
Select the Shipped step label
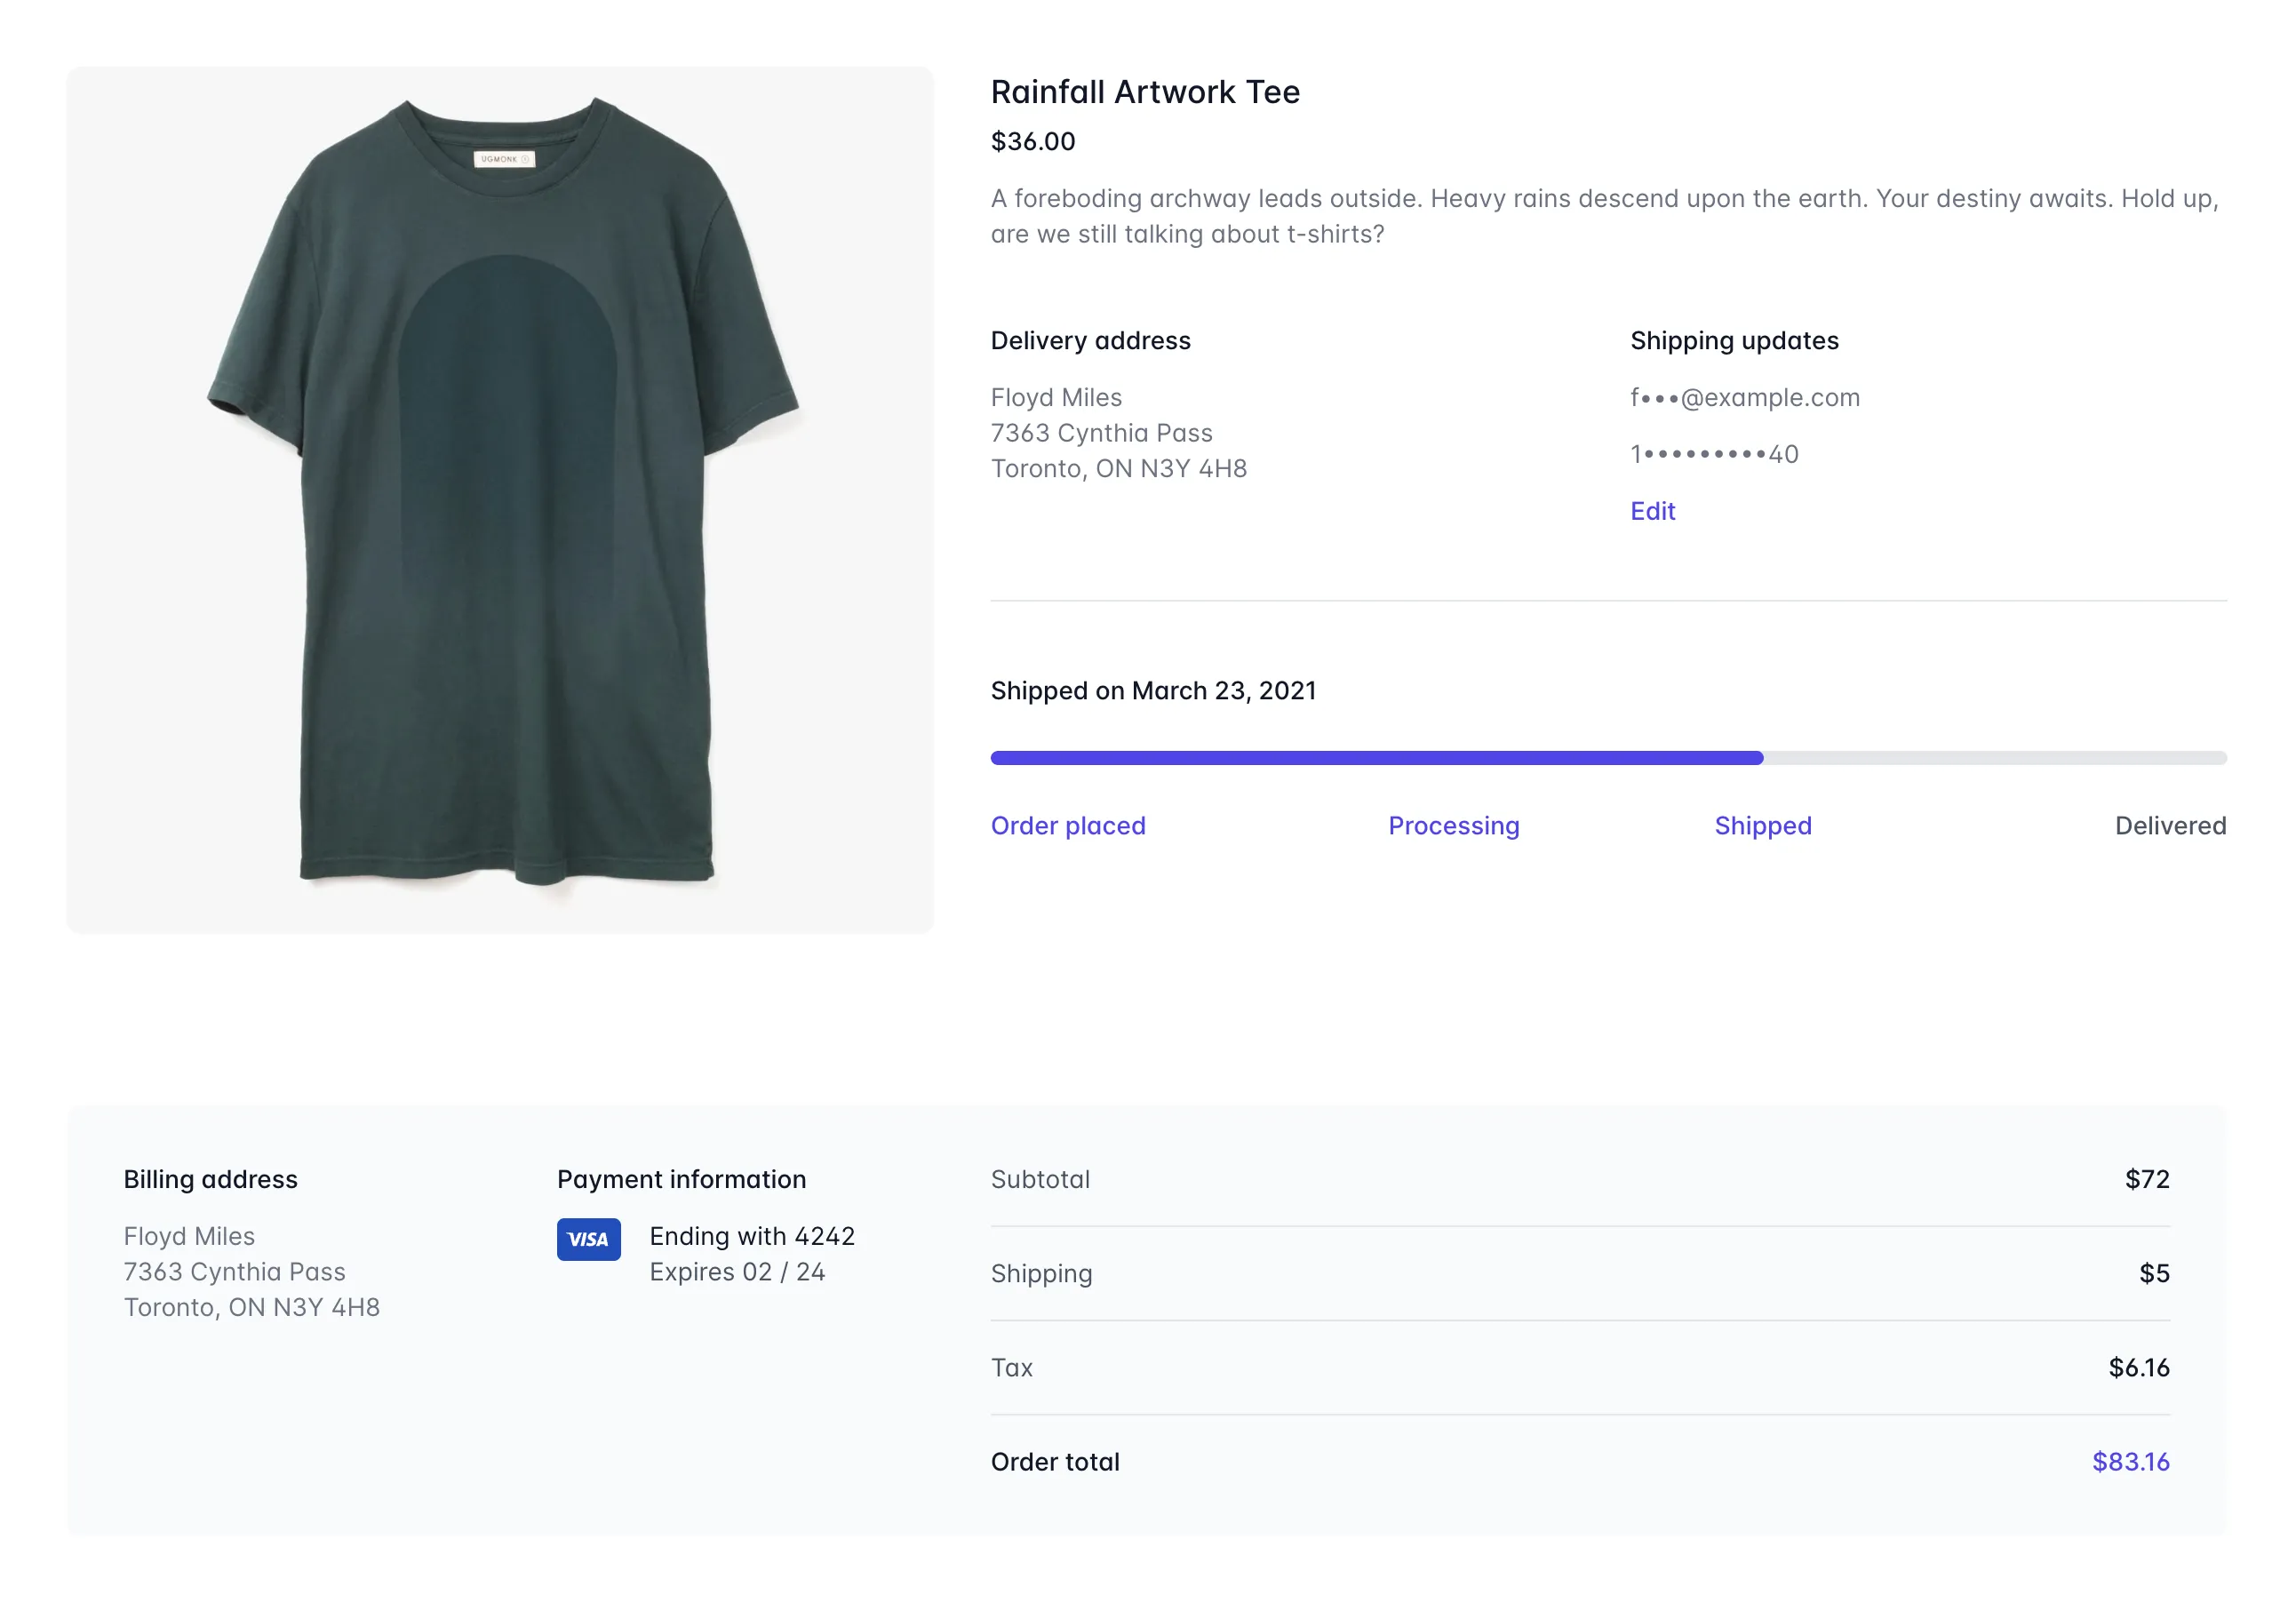coord(1762,826)
